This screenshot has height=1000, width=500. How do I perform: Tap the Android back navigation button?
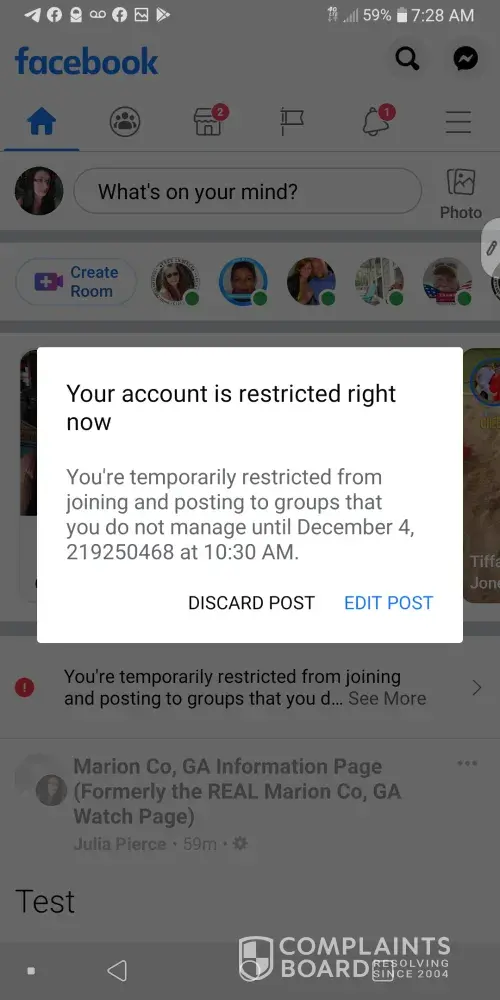click(x=117, y=971)
